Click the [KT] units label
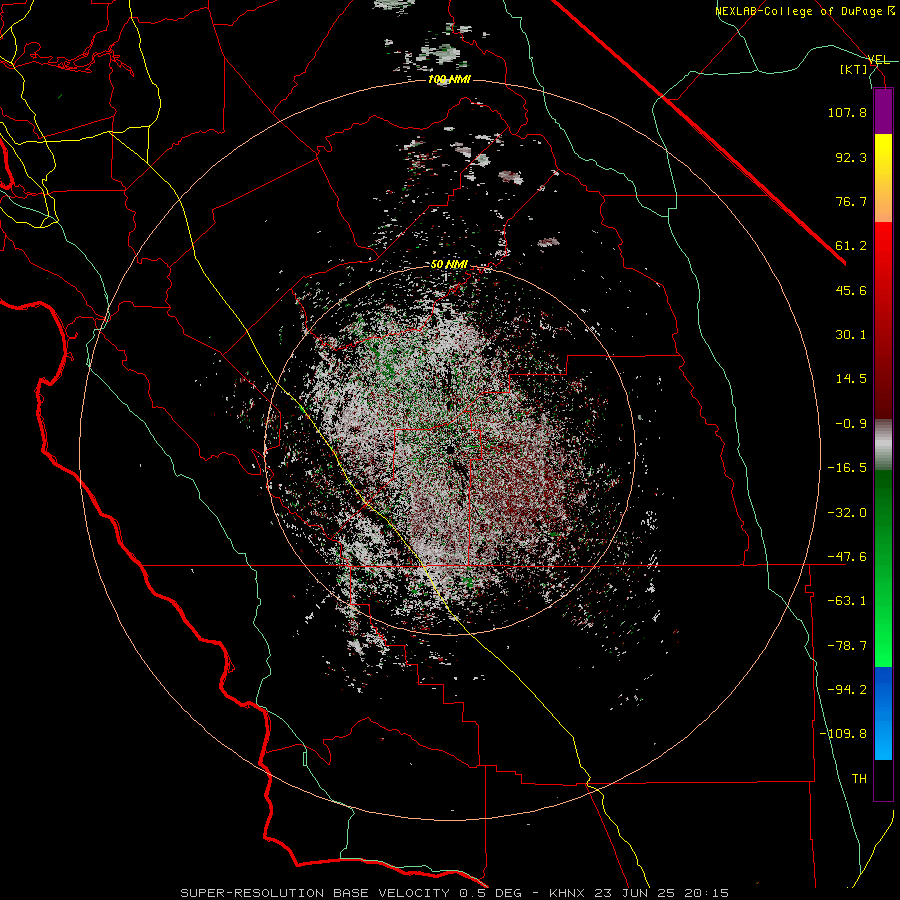900x900 pixels. pos(854,69)
